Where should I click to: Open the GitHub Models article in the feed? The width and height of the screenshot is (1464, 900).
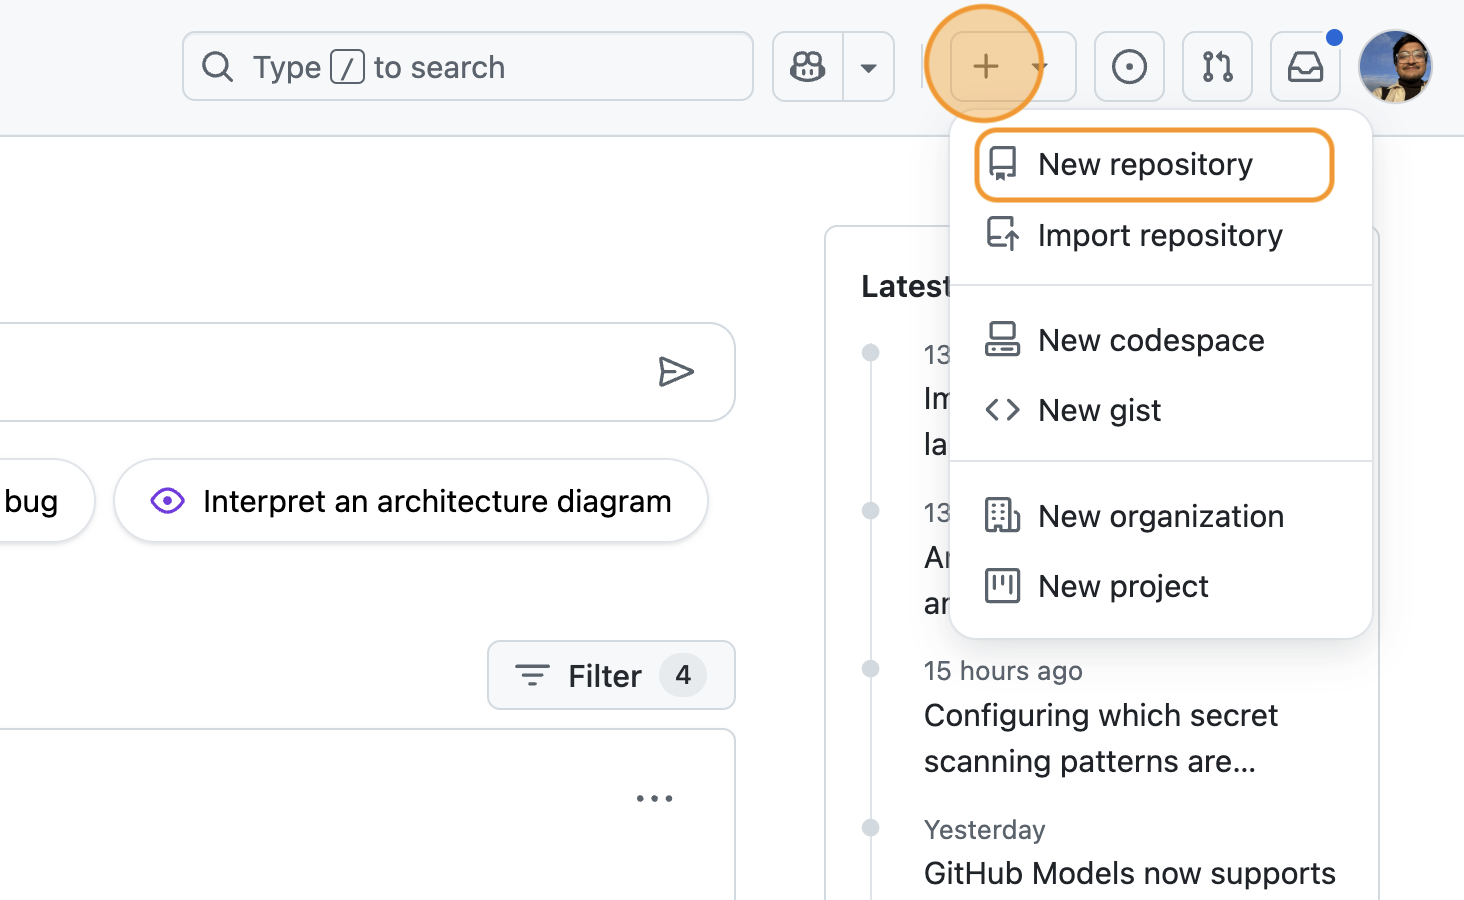tap(1129, 873)
